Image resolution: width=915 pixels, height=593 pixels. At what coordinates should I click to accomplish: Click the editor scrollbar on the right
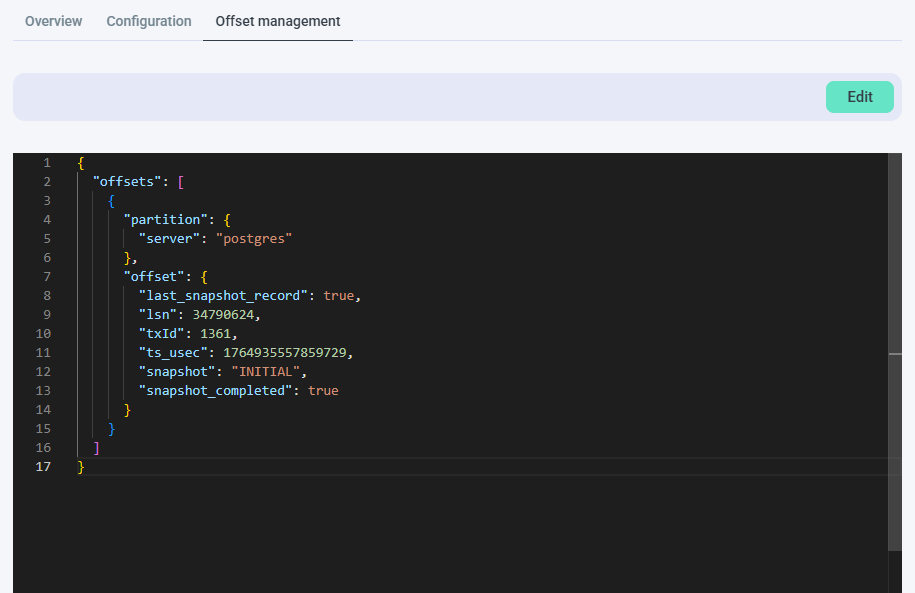point(895,300)
